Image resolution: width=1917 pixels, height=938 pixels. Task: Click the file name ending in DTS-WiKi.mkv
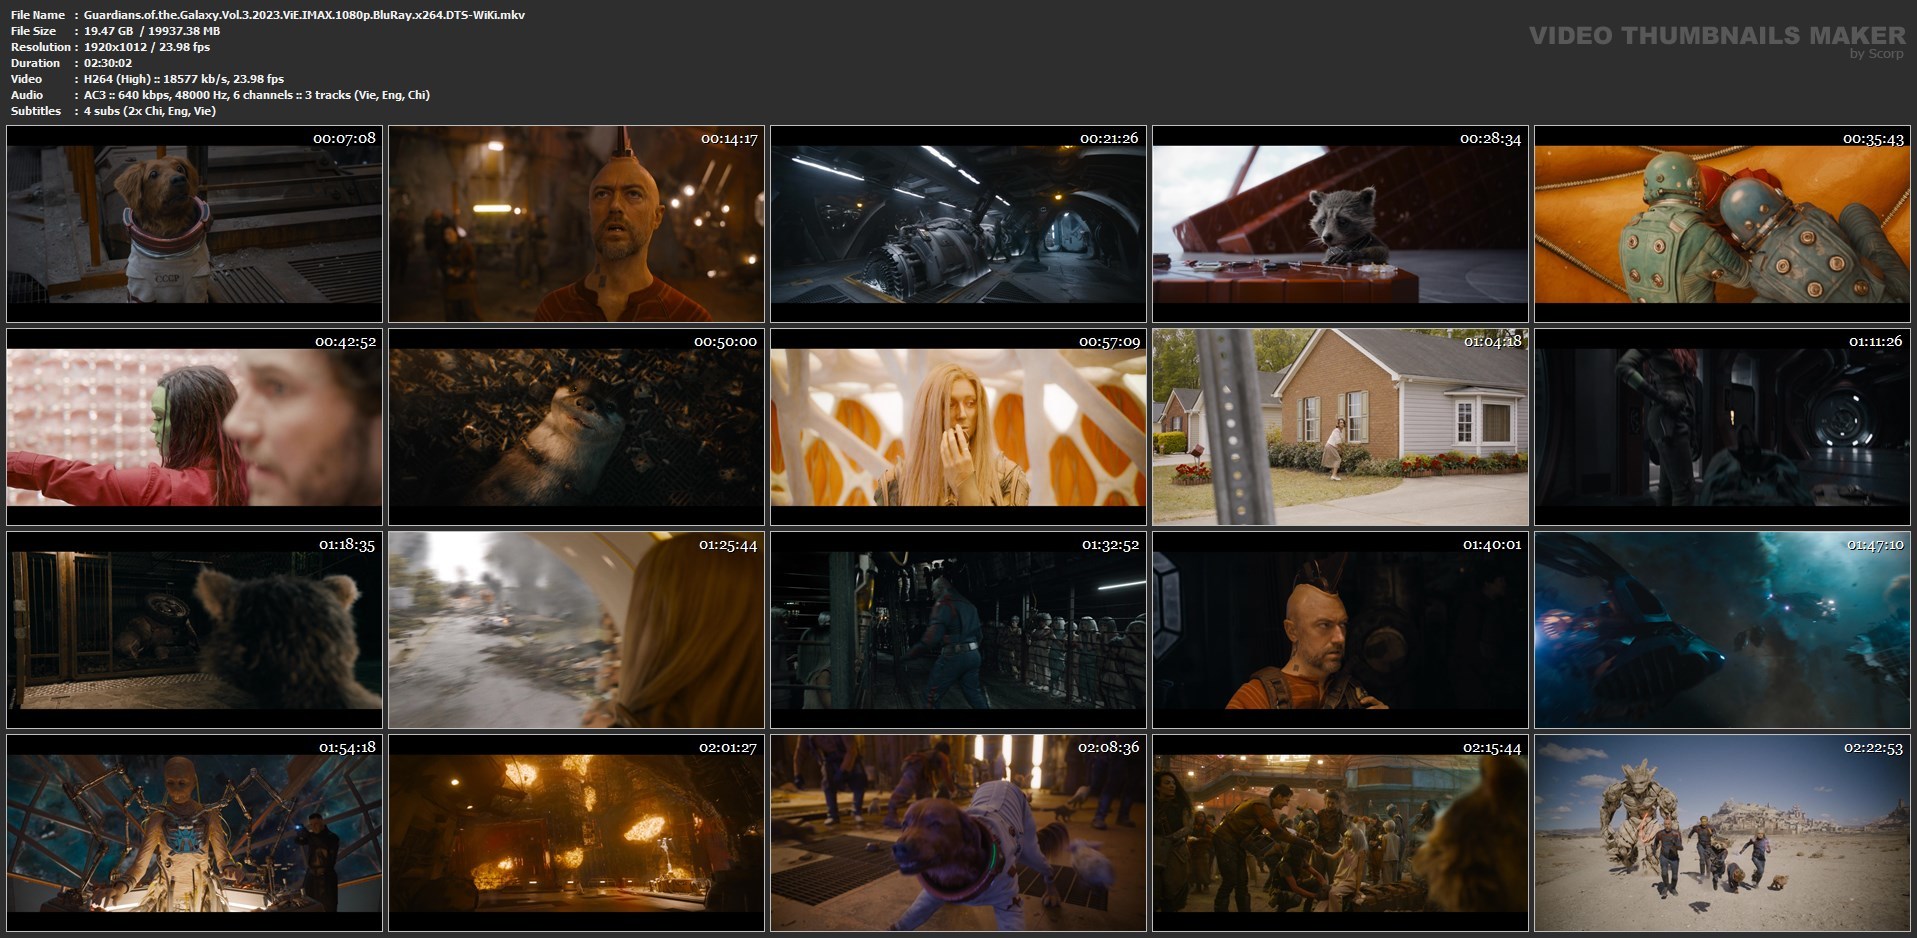click(x=304, y=15)
